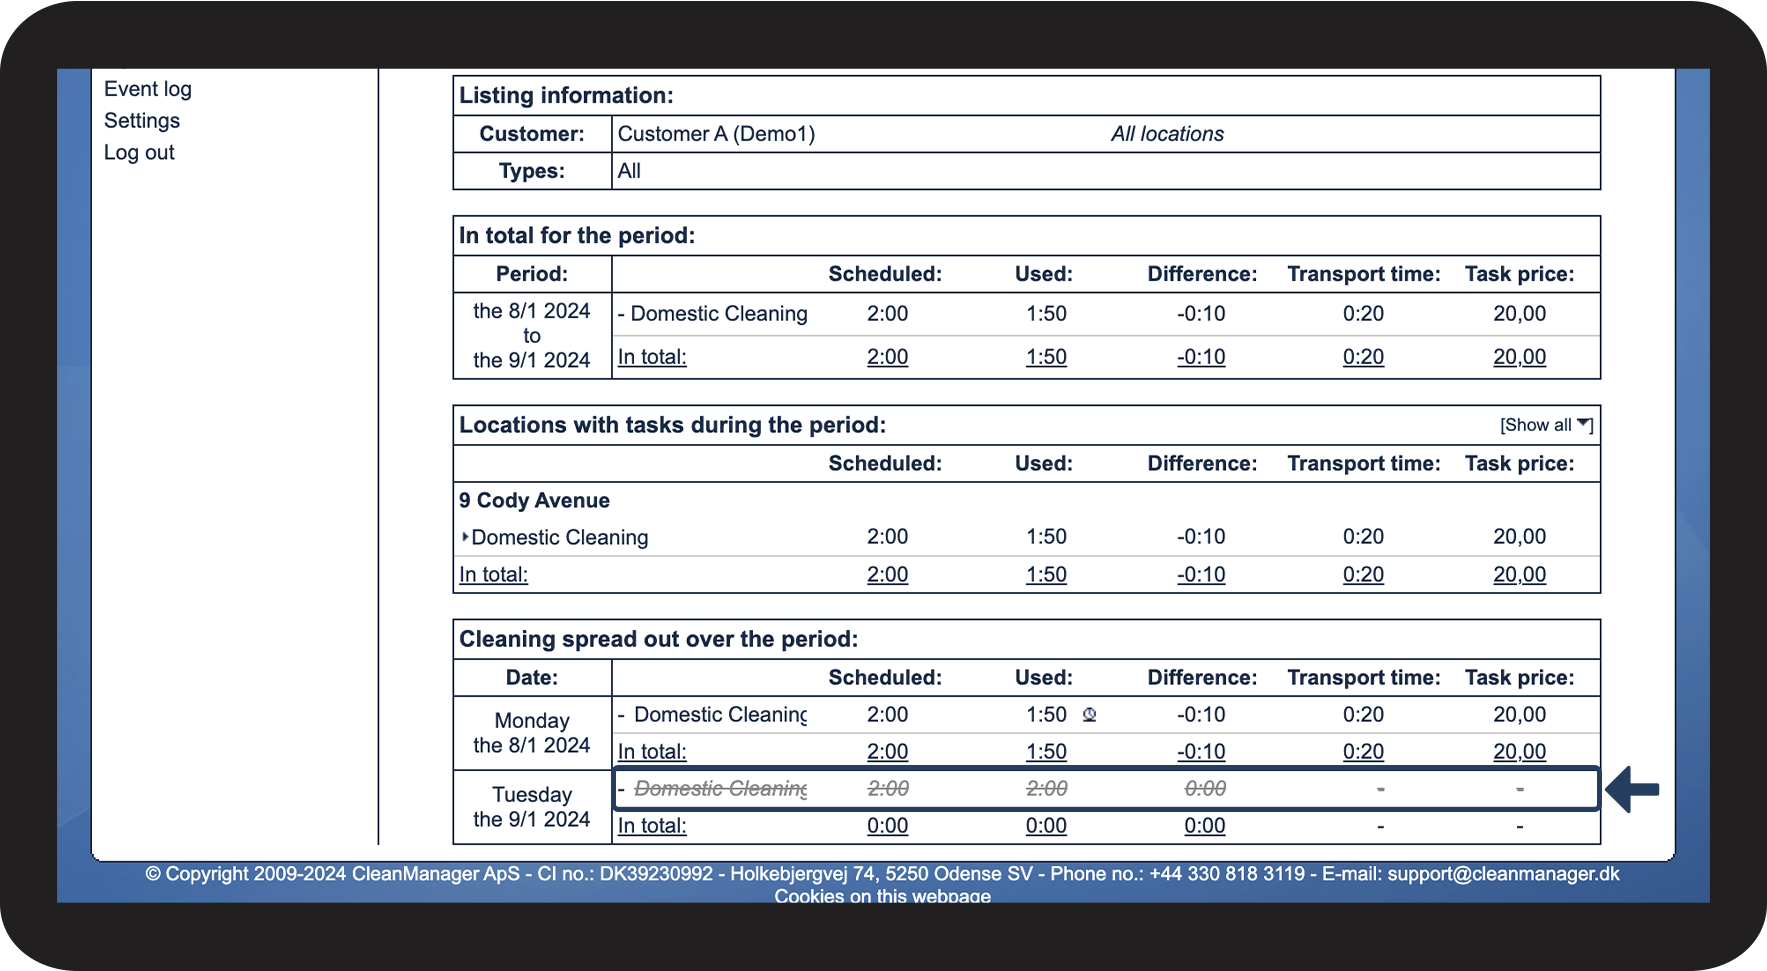
Task: Click the support@cleanmanager.dk email address
Action: point(1503,874)
